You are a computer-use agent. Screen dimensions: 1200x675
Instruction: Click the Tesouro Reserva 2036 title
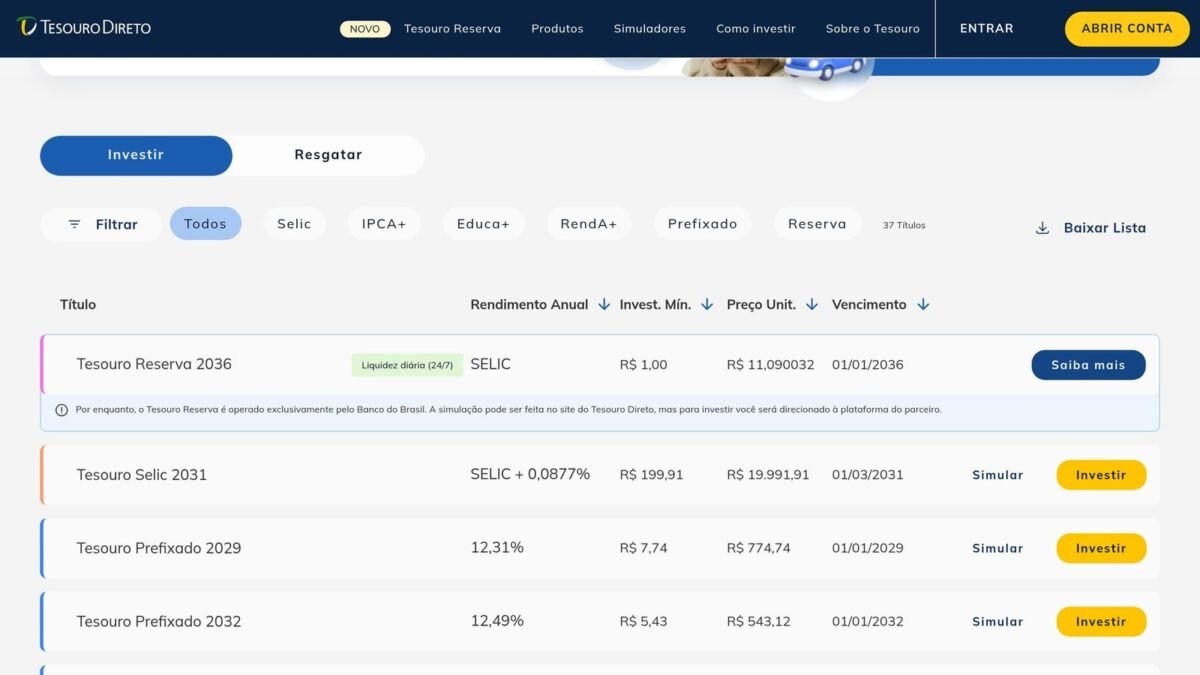[154, 364]
